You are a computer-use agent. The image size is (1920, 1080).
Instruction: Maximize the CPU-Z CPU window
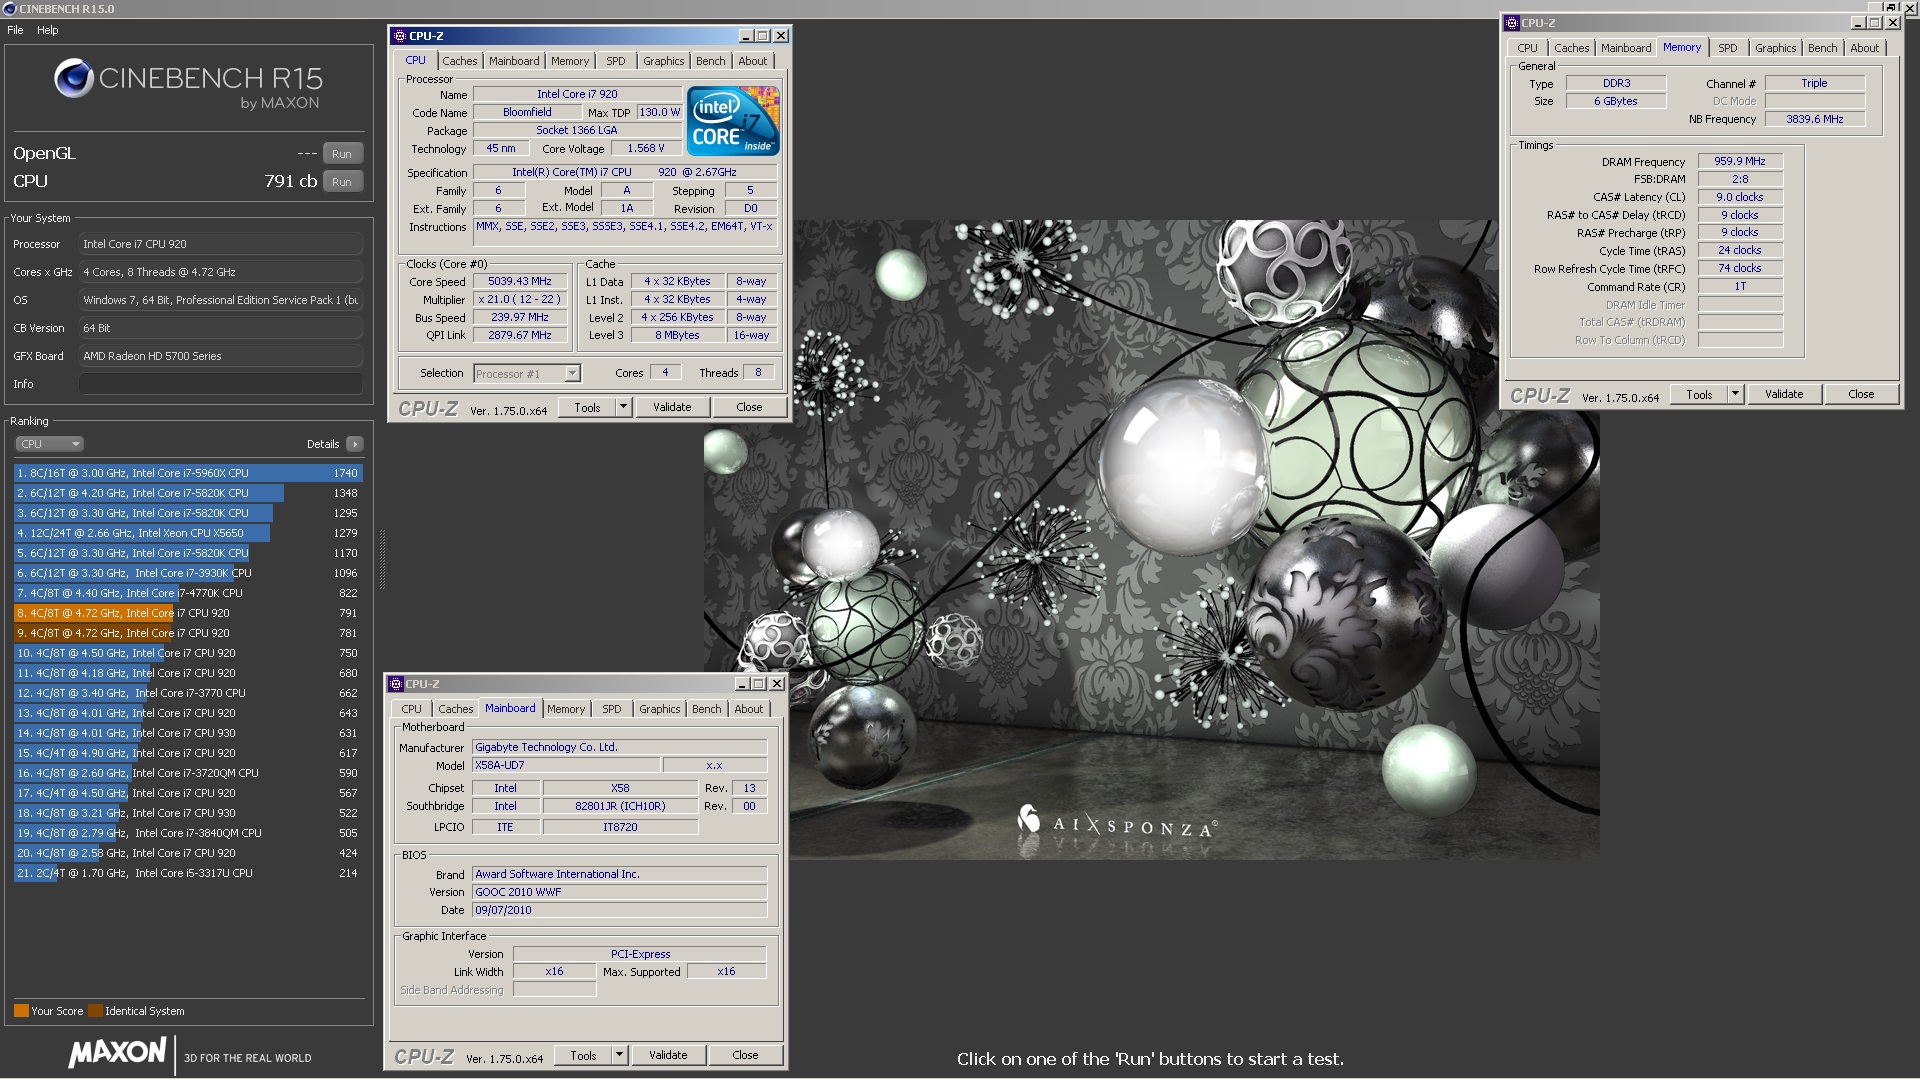pyautogui.click(x=763, y=36)
